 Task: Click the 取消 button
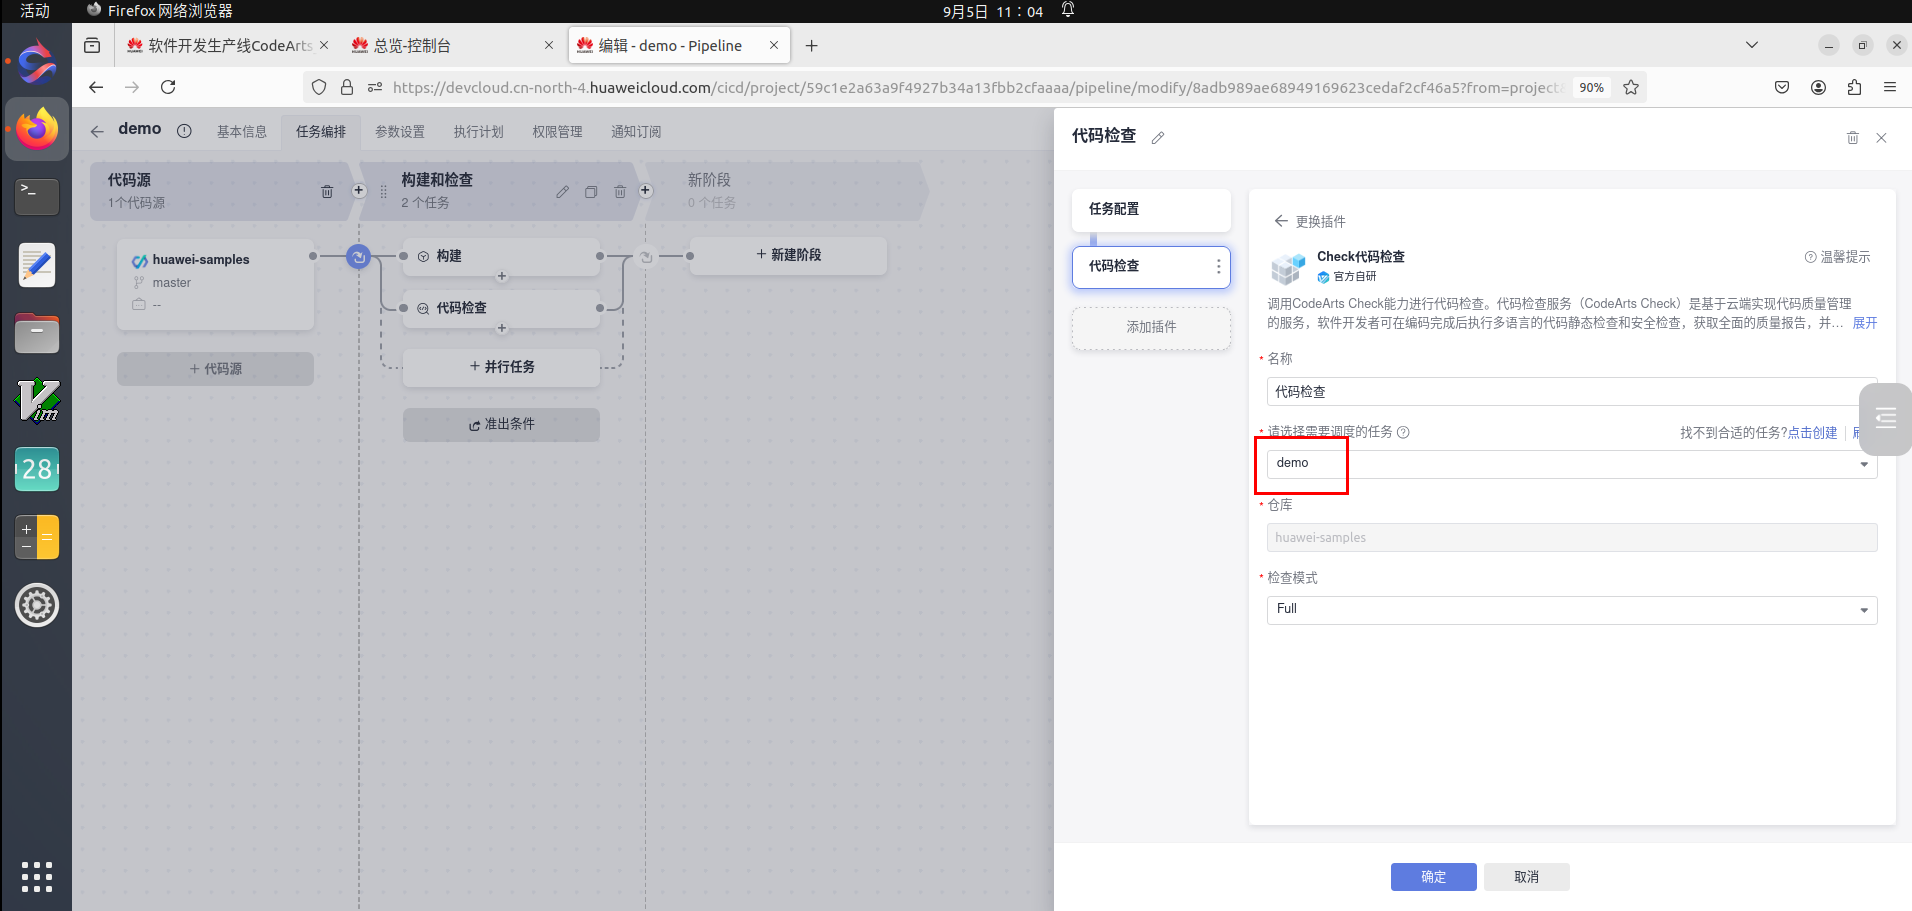coord(1527,877)
